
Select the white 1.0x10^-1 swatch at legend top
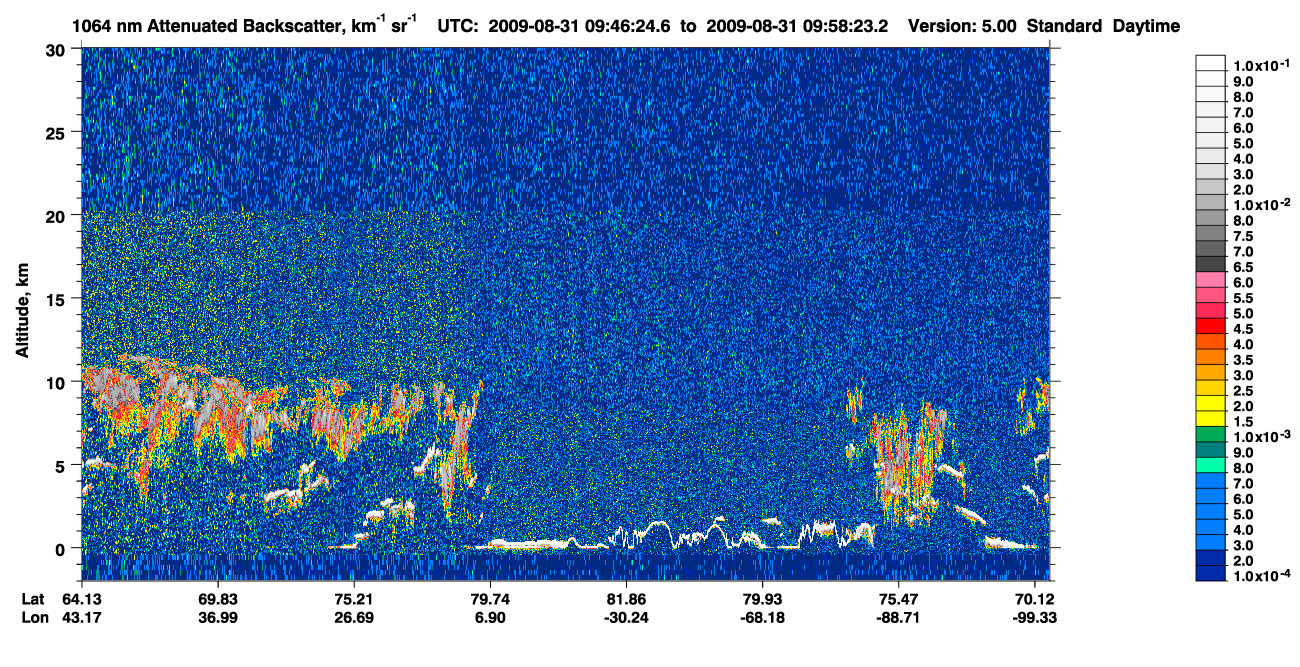1210,63
